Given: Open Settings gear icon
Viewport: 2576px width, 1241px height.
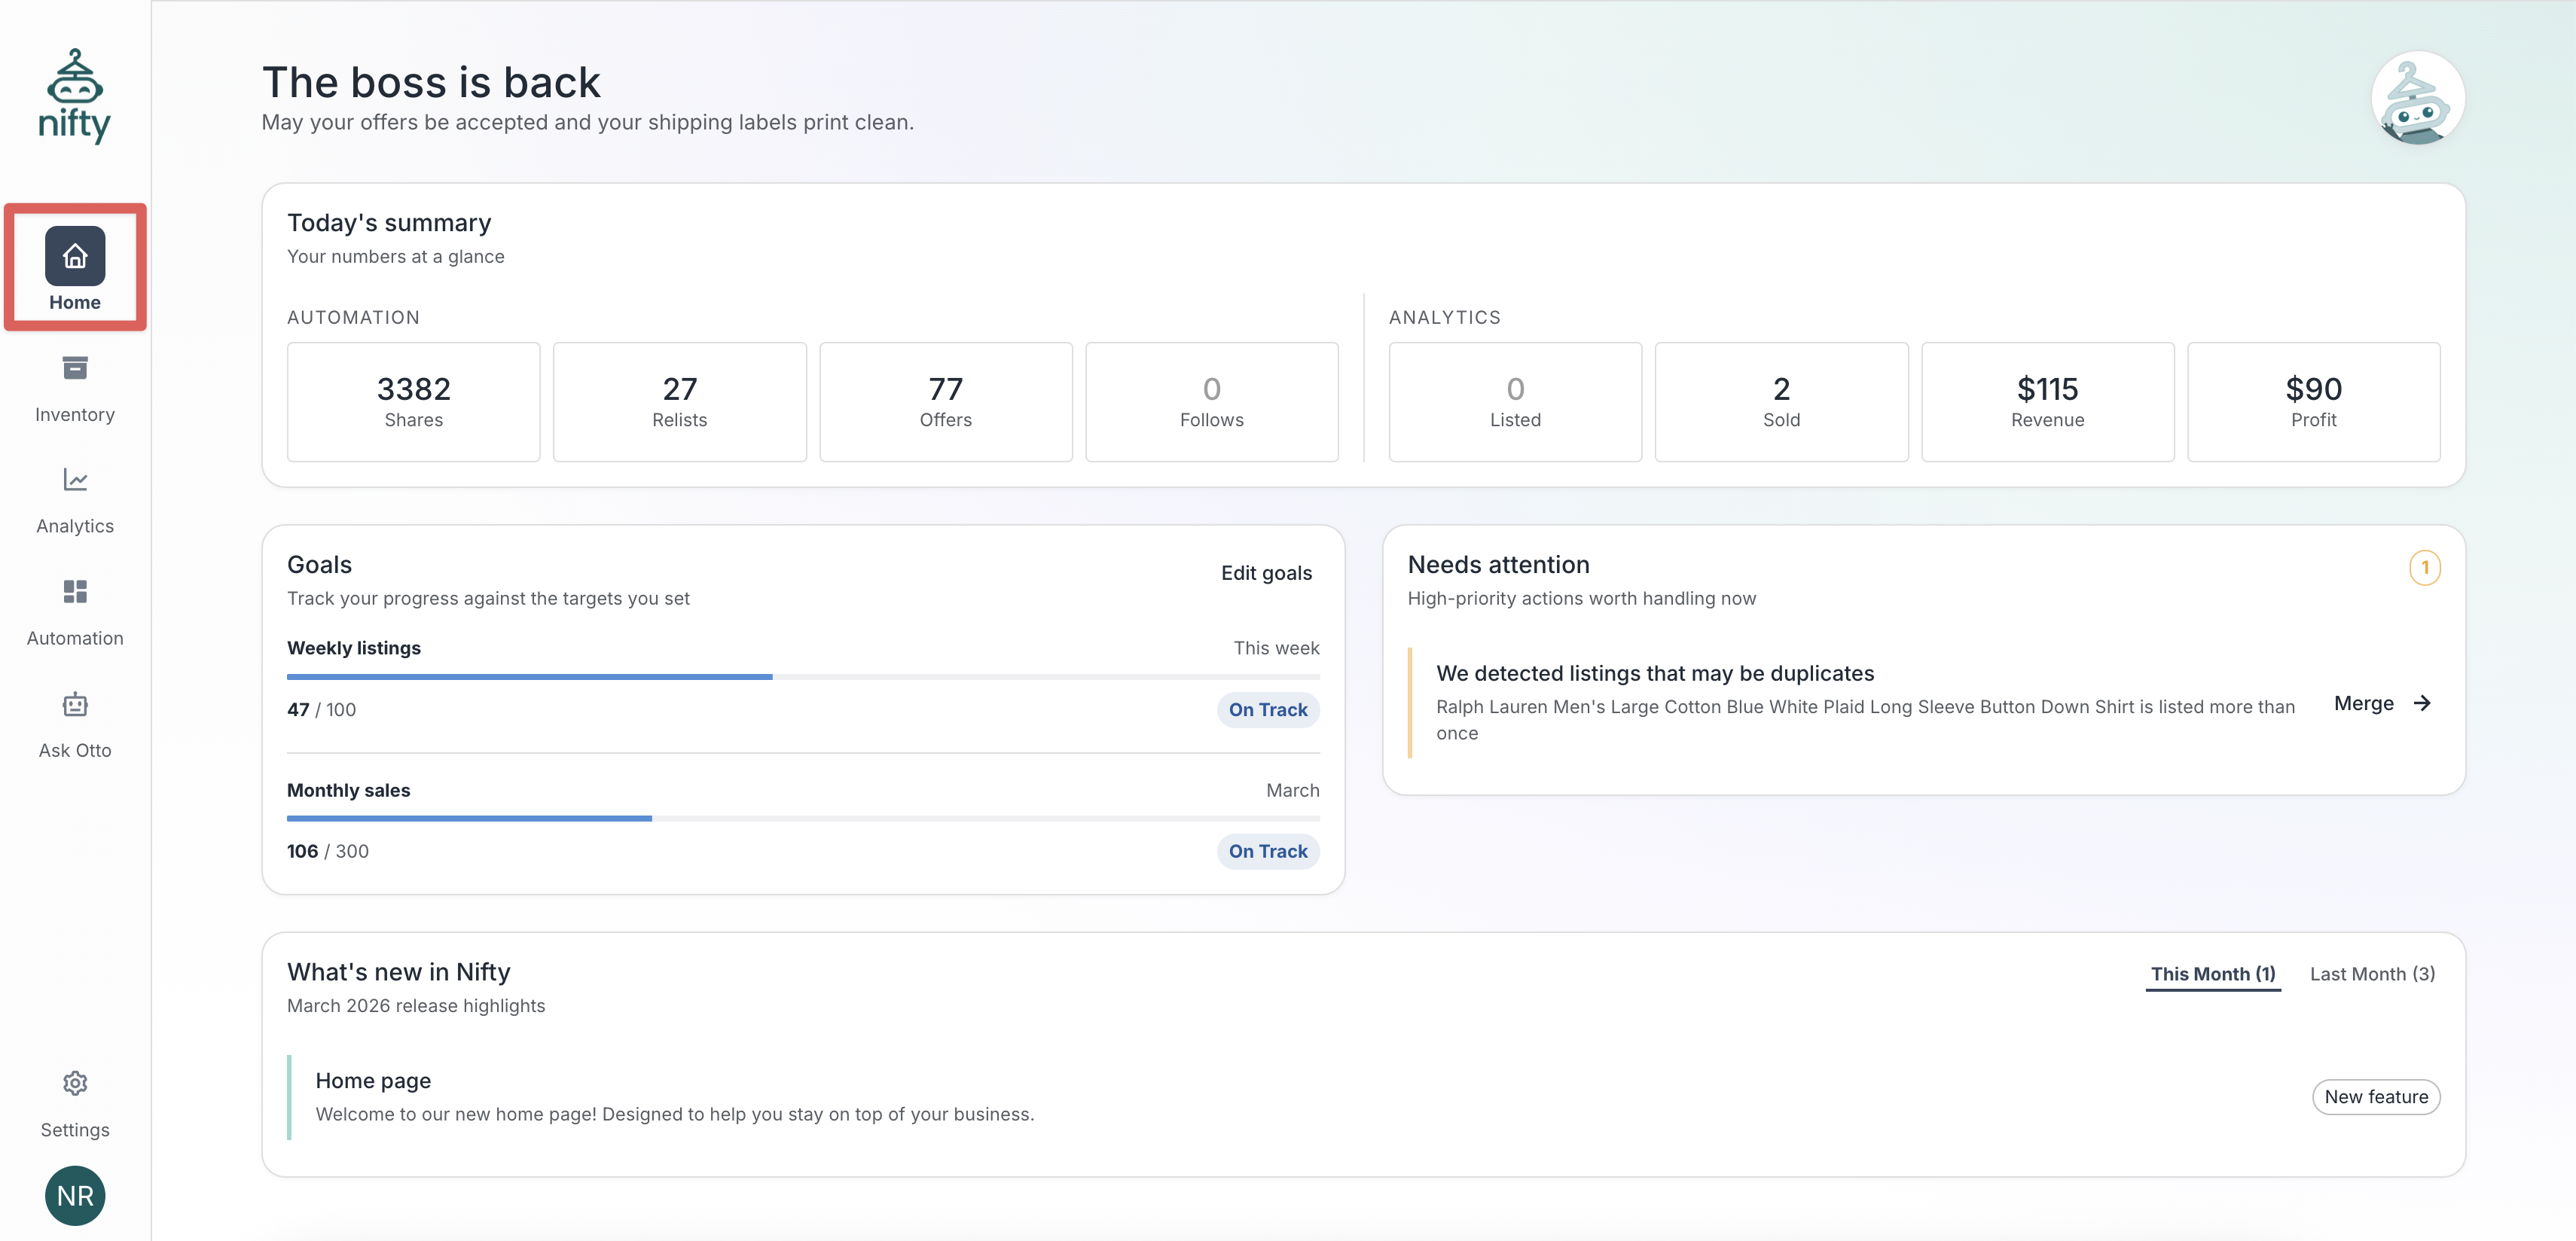Looking at the screenshot, I should [75, 1083].
